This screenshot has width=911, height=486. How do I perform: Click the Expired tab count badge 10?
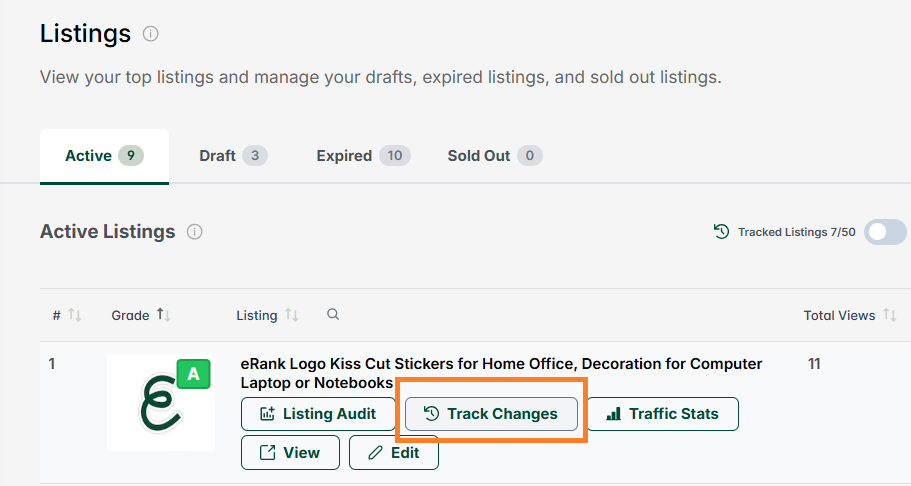pos(394,155)
